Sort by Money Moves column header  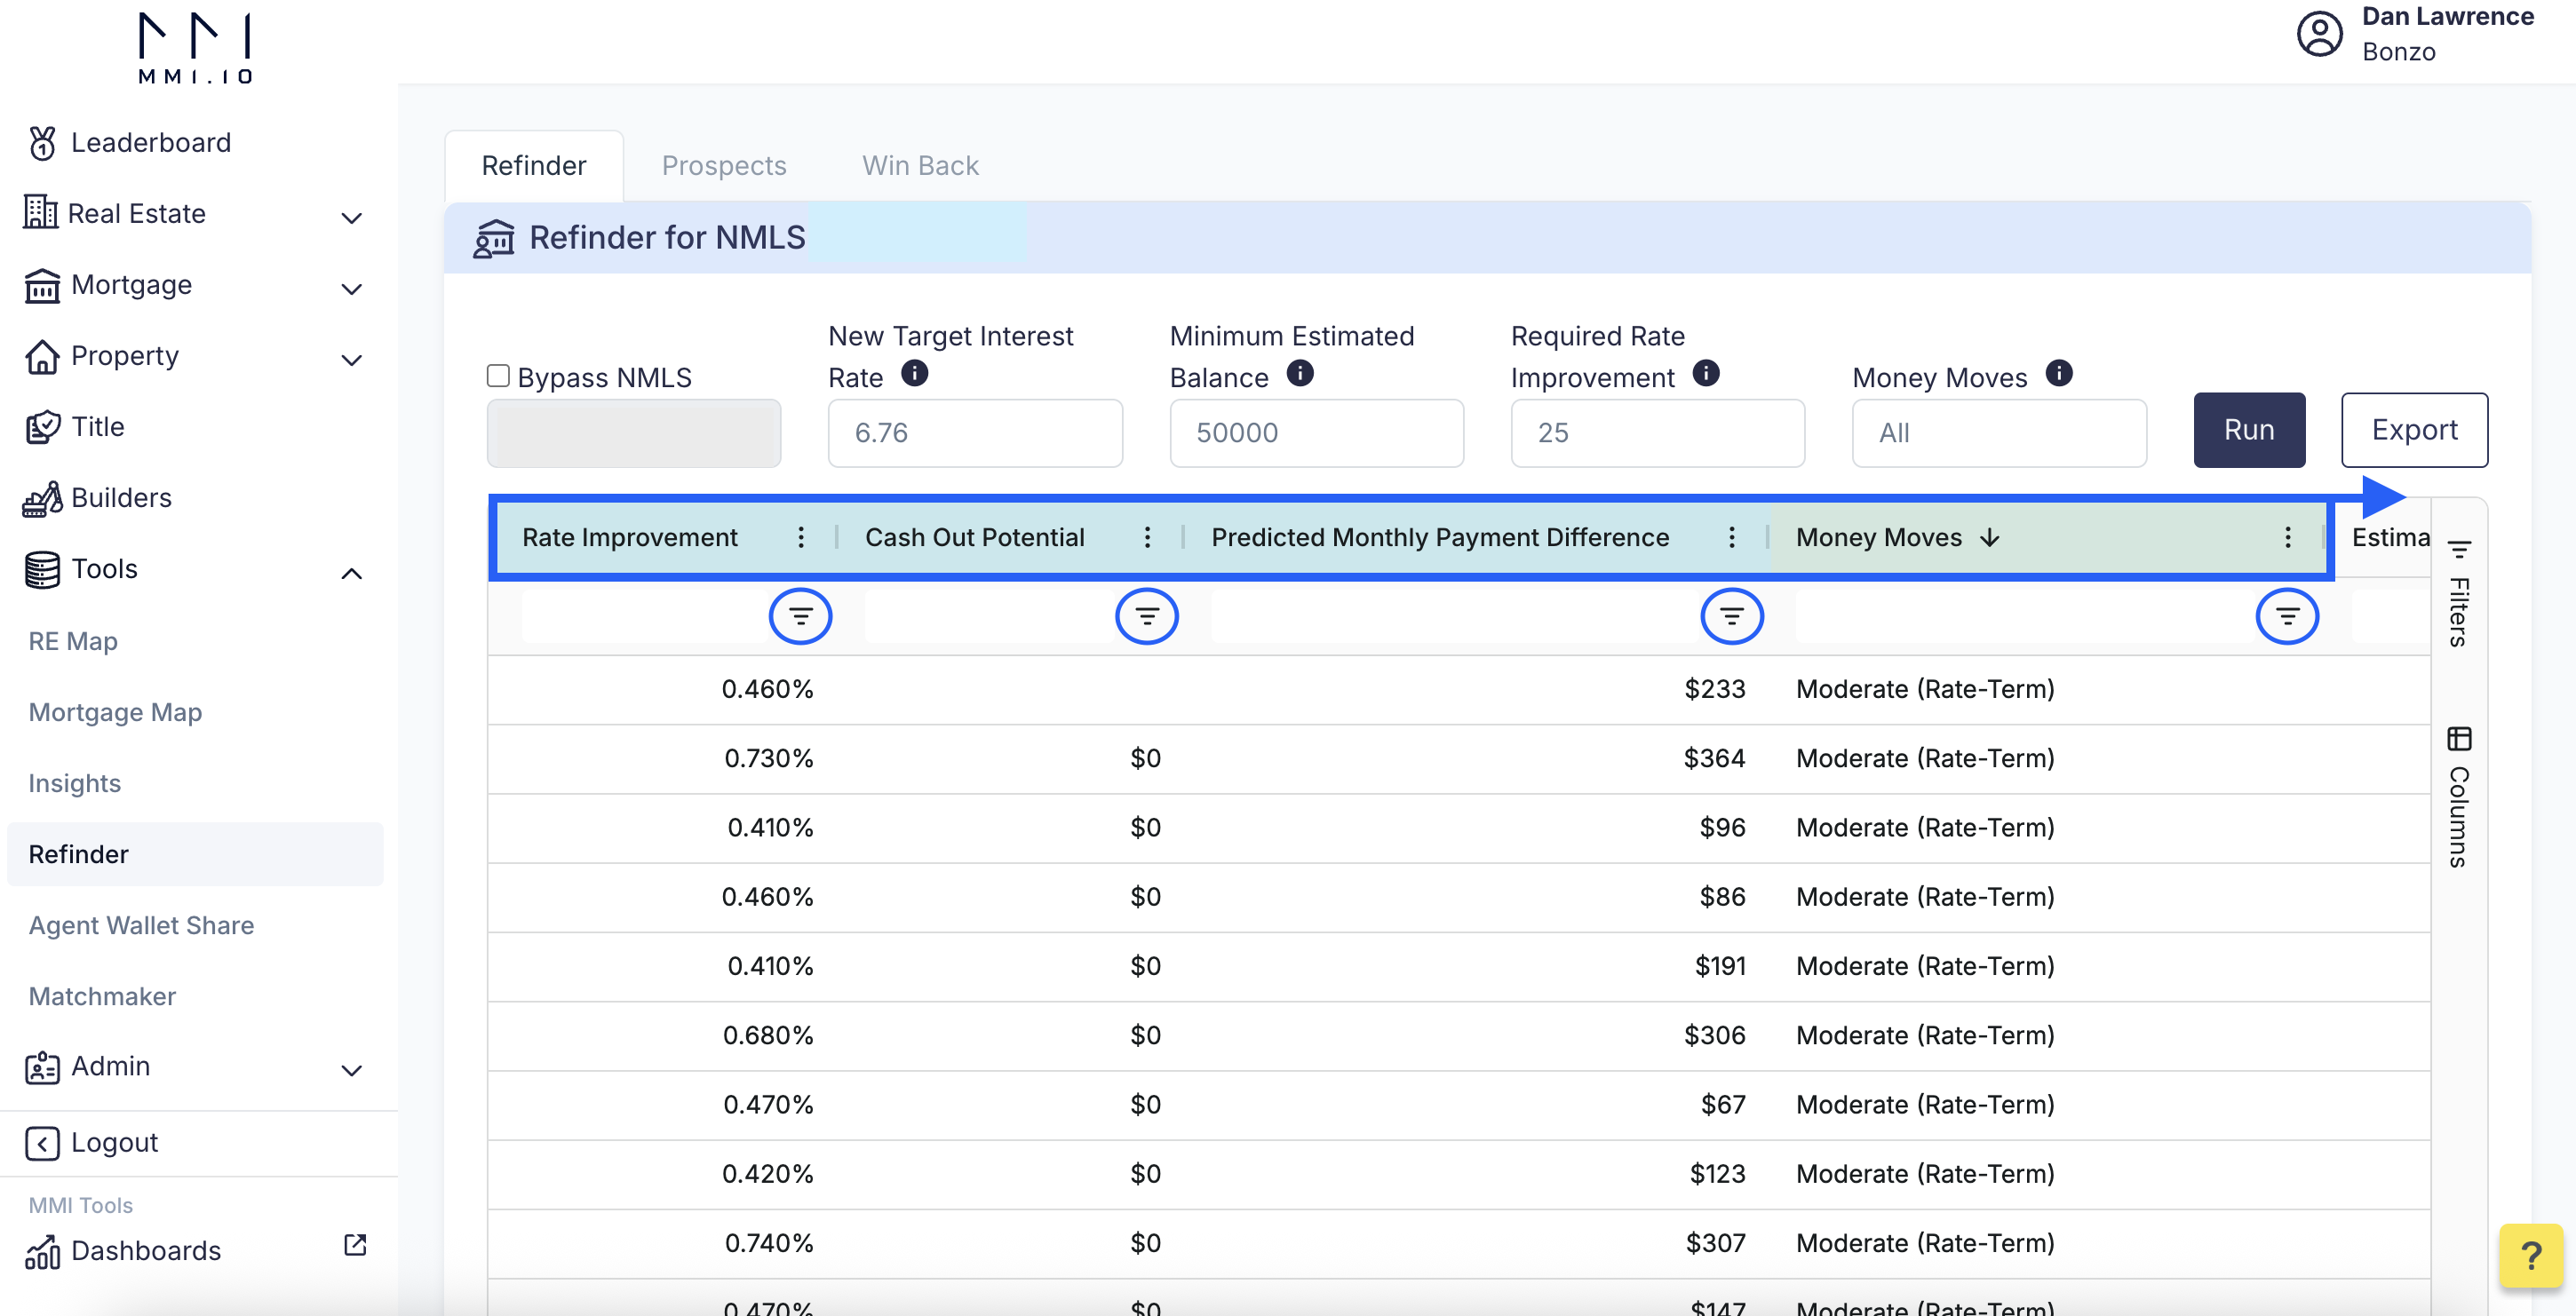coord(1879,537)
